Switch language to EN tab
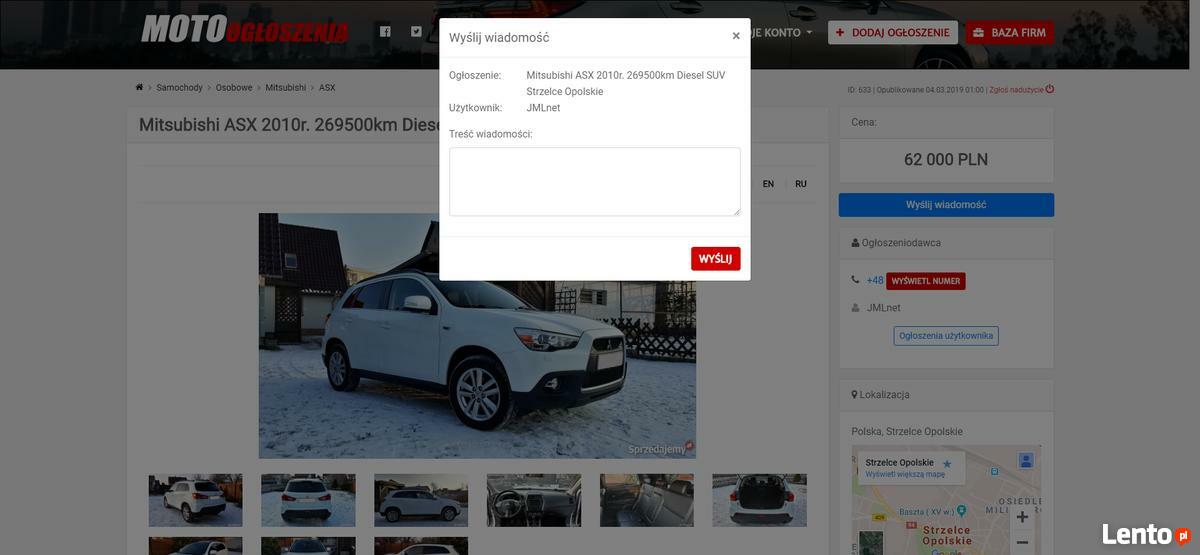This screenshot has width=1200, height=555. pyautogui.click(x=768, y=184)
